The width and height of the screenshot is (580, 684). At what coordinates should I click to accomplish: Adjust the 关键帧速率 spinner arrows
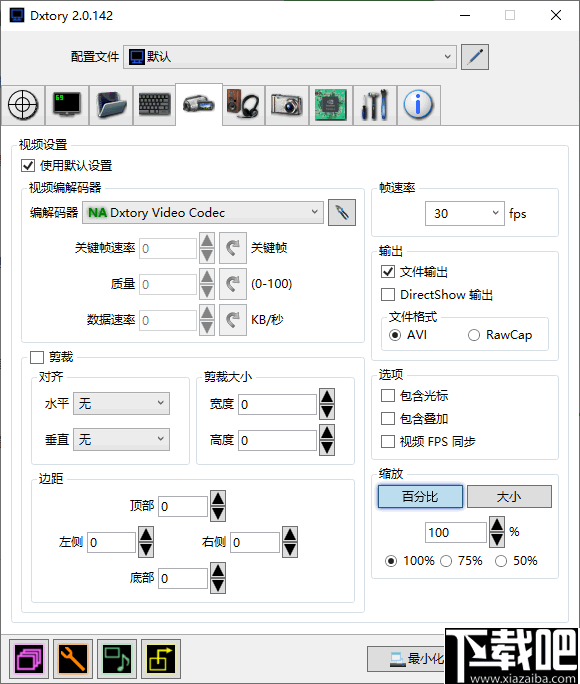click(207, 248)
